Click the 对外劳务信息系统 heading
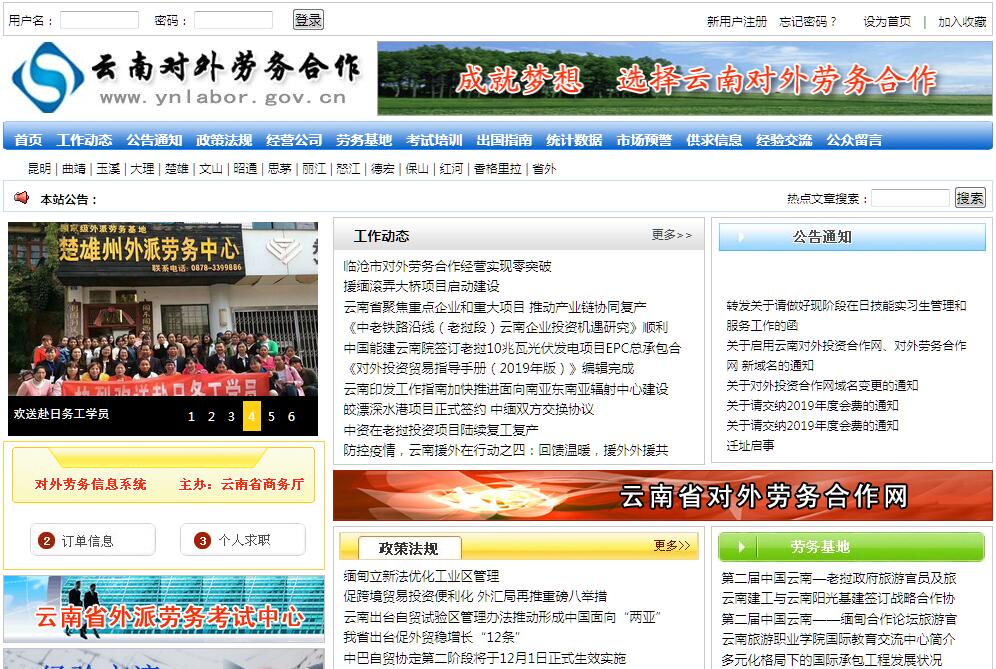Viewport: 996px width, 669px height. pos(90,485)
